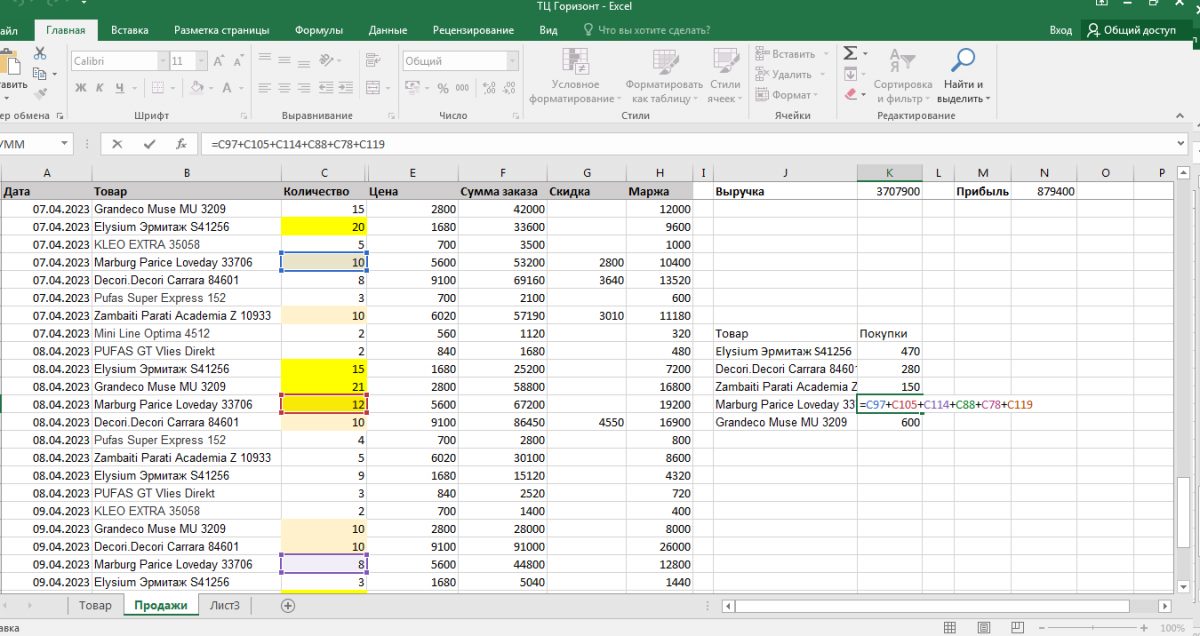Toggle bold formatting (Ж)
Image resolution: width=1200 pixels, height=636 pixels.
pos(80,89)
